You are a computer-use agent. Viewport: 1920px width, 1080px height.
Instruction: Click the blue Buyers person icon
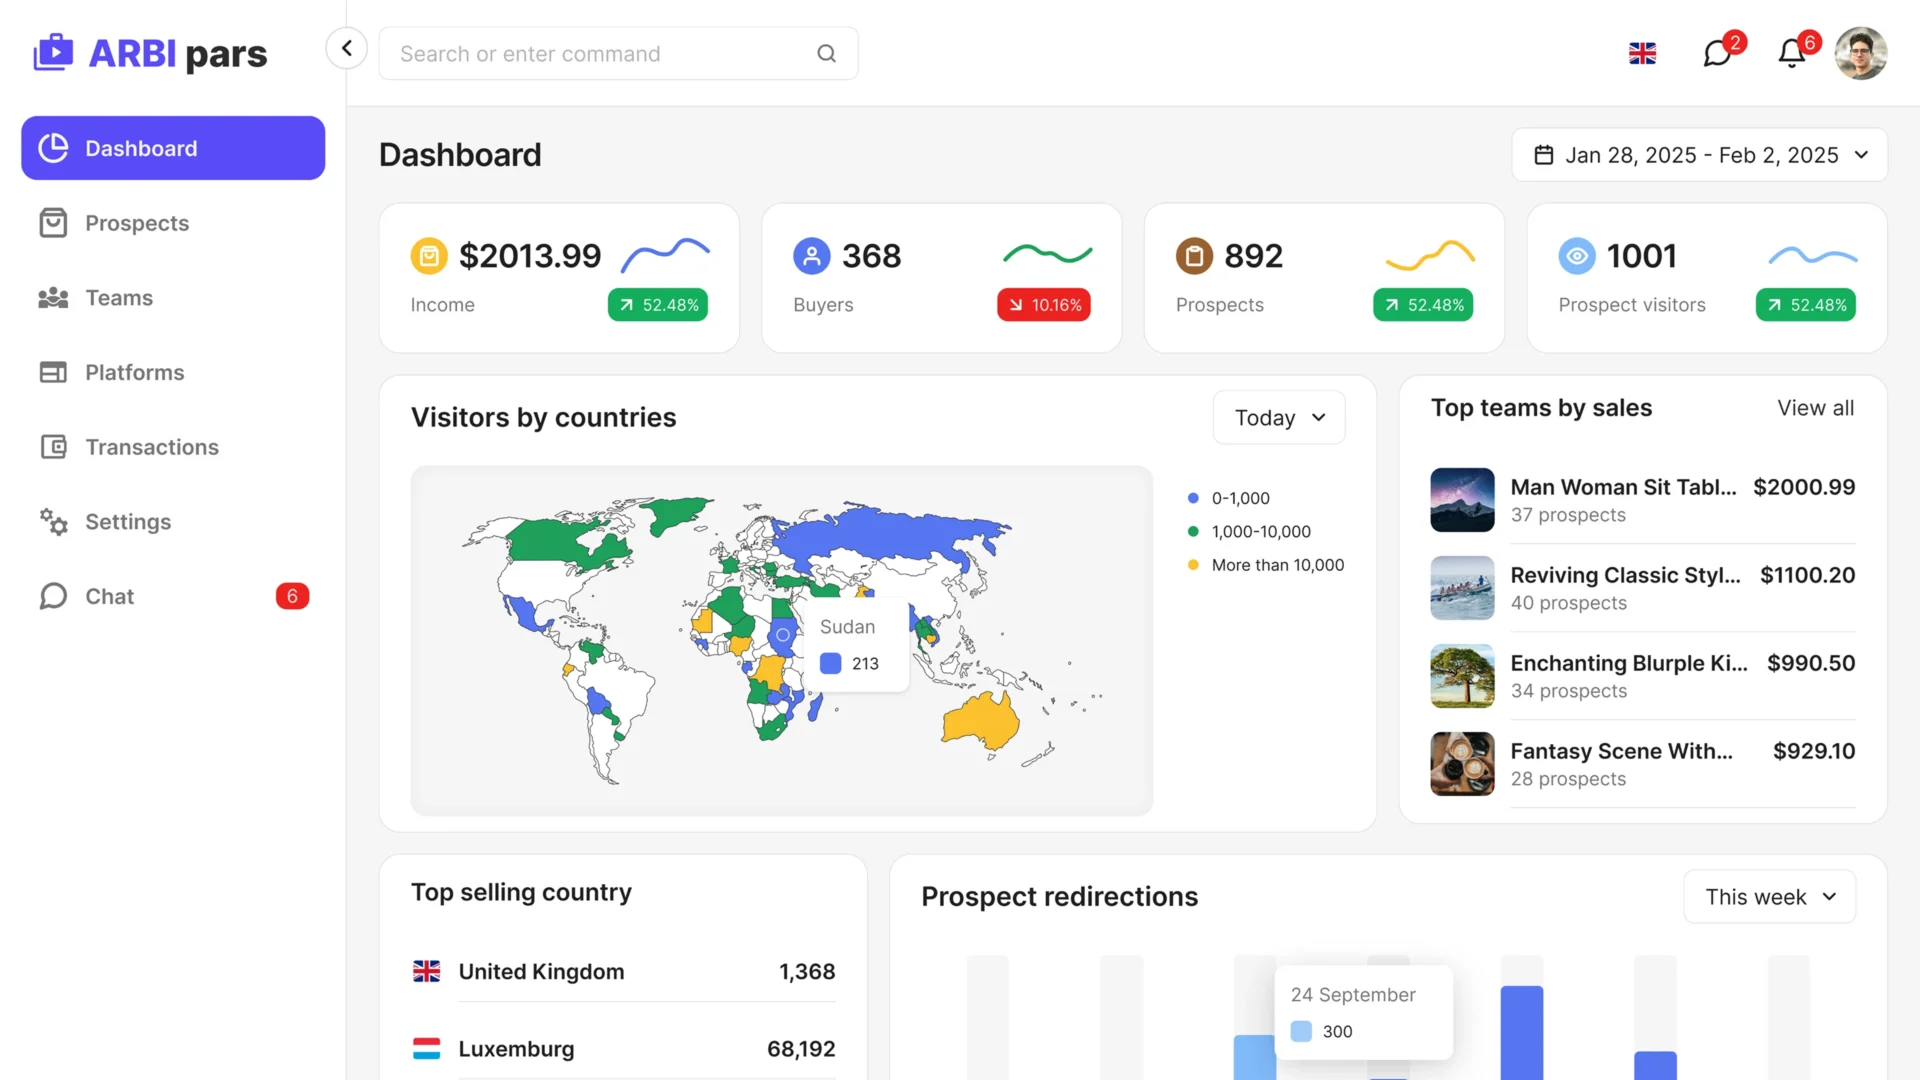[x=812, y=256]
